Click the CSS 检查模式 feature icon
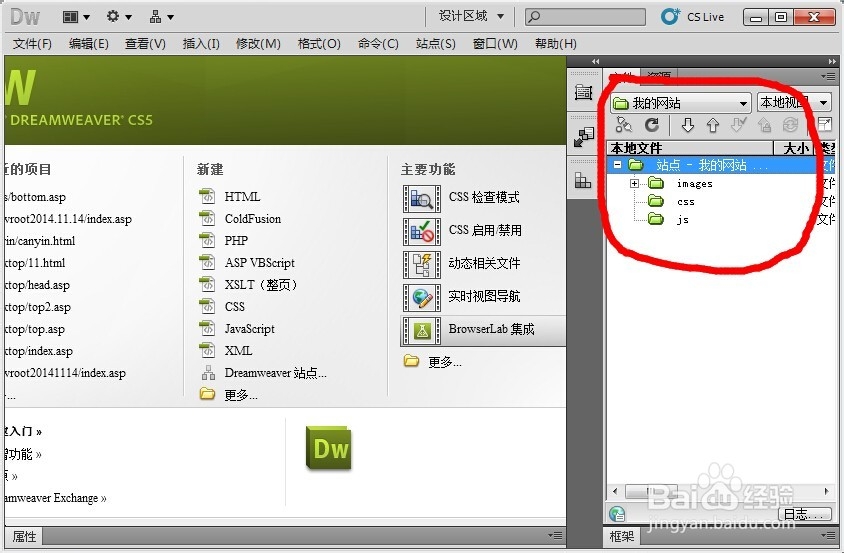This screenshot has height=553, width=844. click(x=421, y=199)
